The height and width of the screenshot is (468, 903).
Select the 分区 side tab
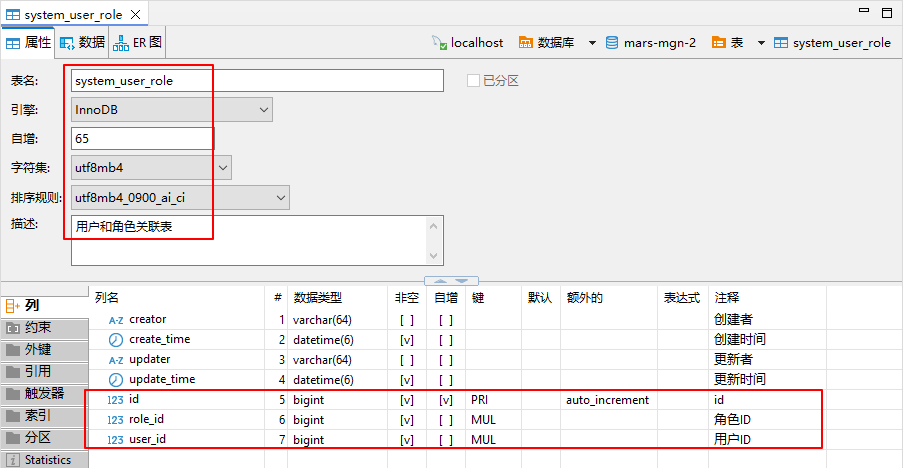coord(45,437)
